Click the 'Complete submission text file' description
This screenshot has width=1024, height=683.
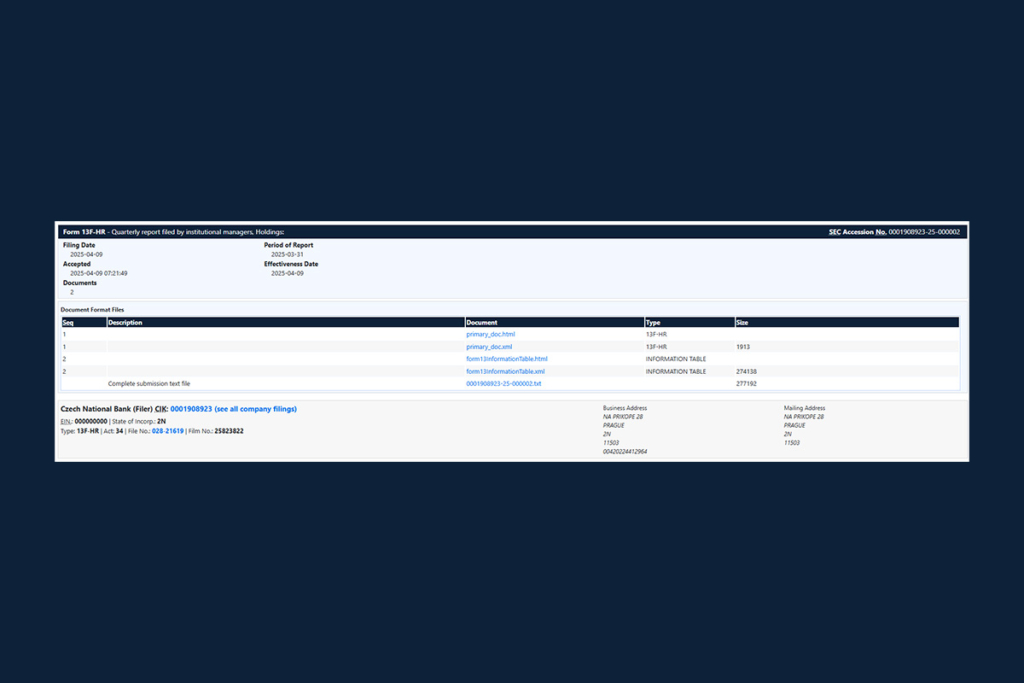pyautogui.click(x=149, y=383)
